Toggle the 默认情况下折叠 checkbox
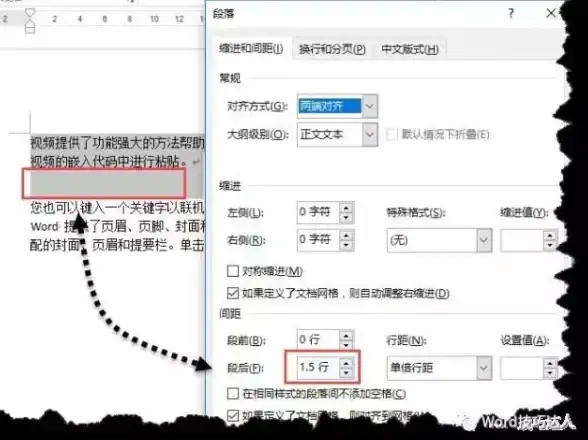 (x=392, y=134)
